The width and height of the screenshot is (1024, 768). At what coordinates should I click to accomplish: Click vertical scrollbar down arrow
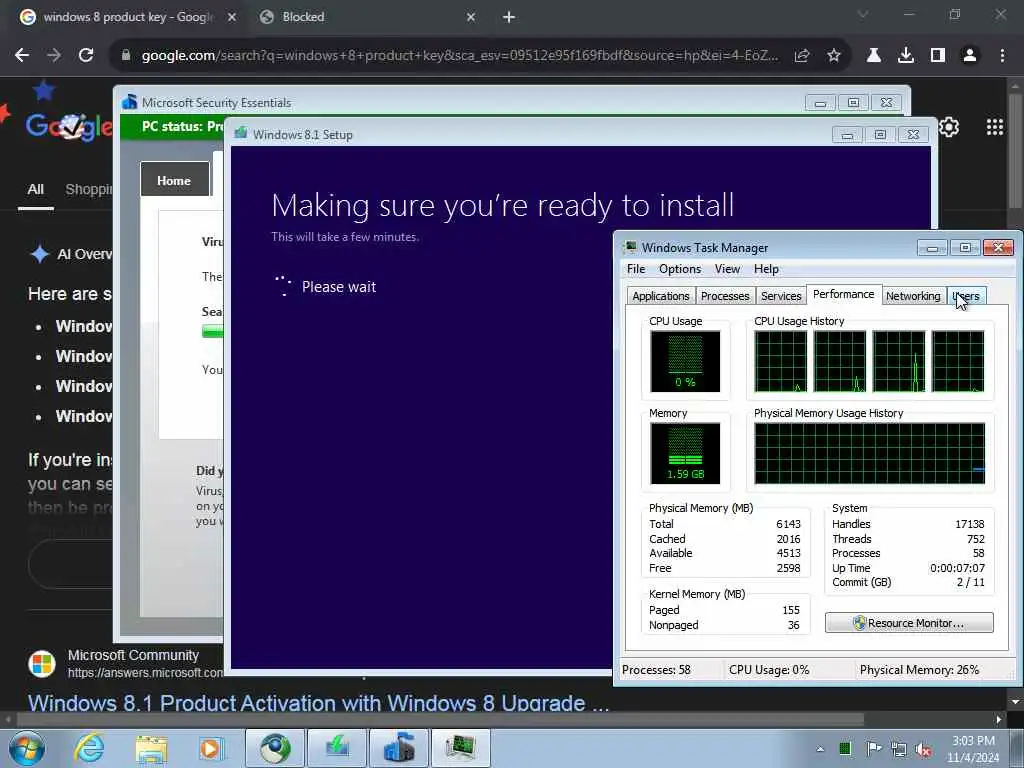1016,701
